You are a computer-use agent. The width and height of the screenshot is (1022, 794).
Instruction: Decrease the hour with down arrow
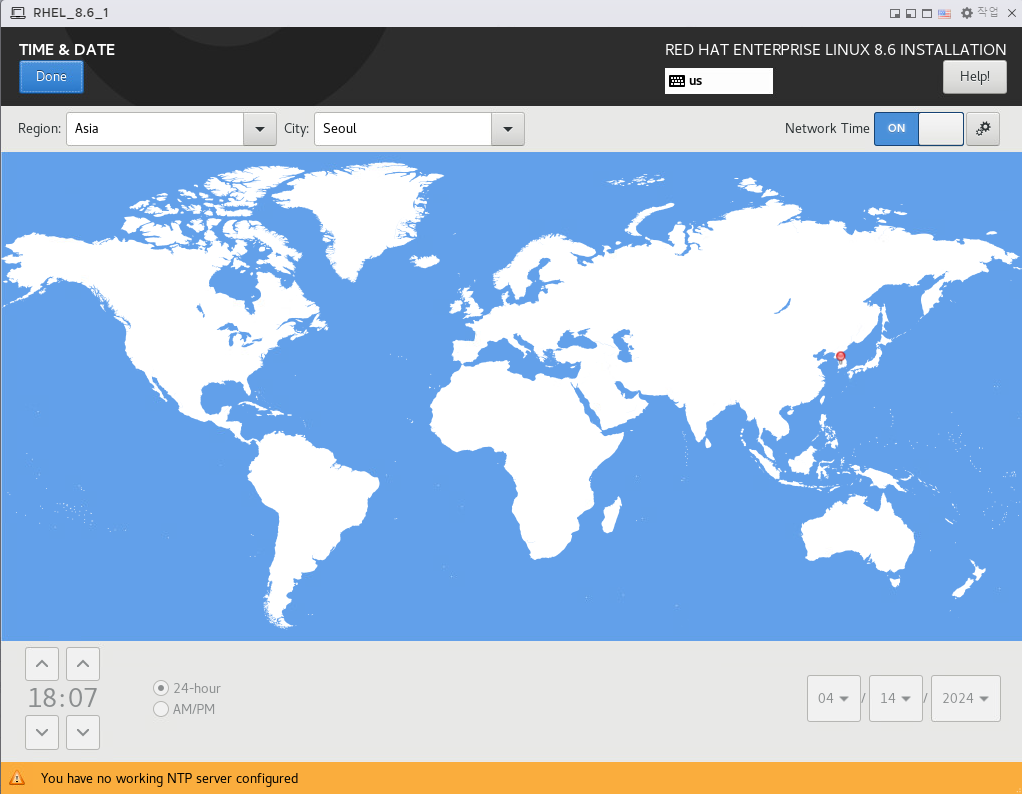click(x=42, y=732)
